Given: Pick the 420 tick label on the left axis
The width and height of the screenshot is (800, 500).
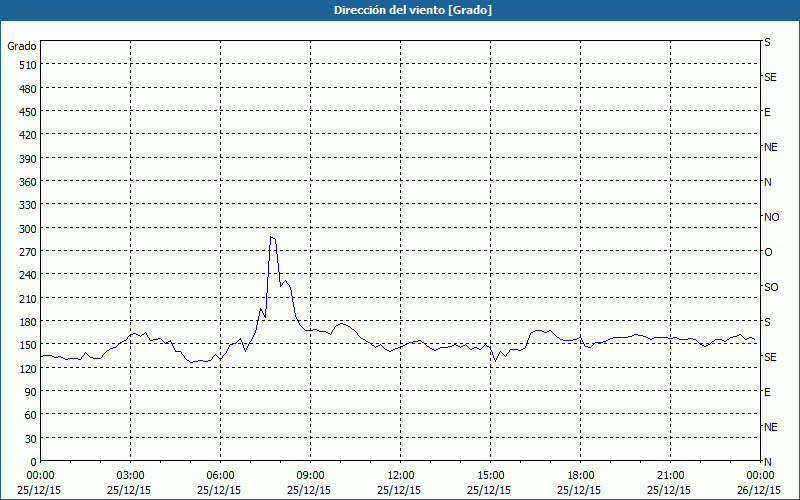Looking at the screenshot, I should tap(28, 135).
